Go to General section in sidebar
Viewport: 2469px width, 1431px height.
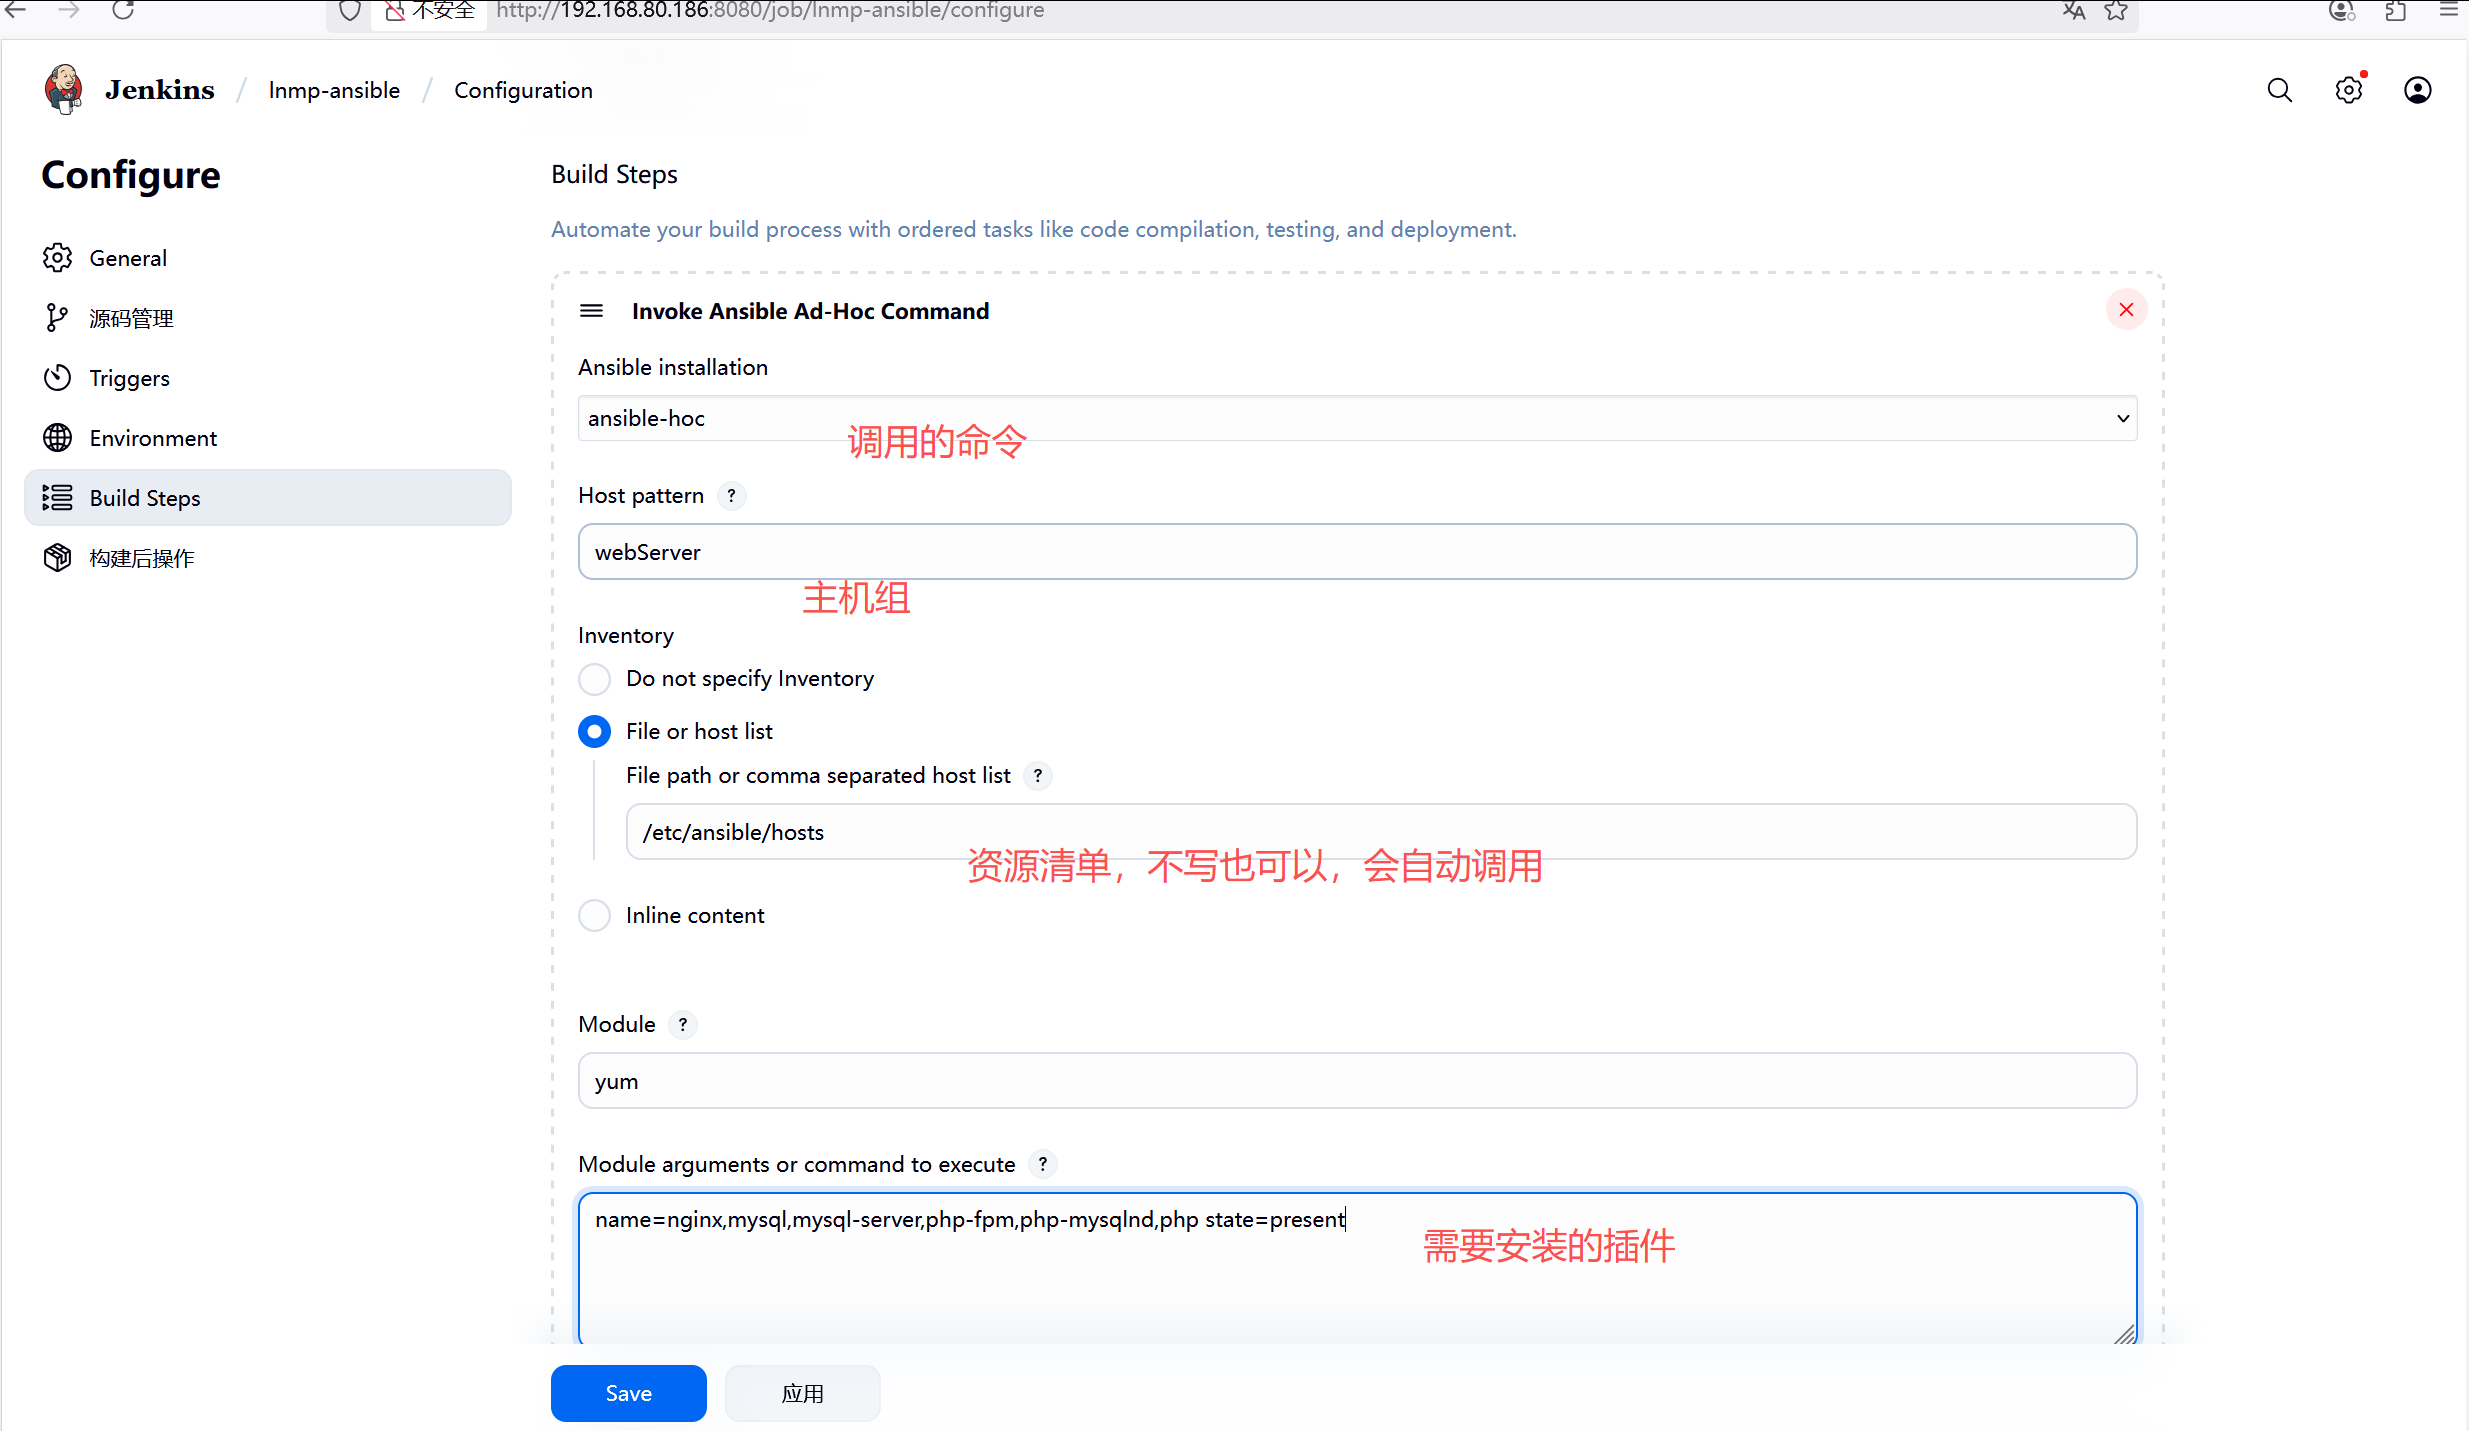pyautogui.click(x=267, y=258)
